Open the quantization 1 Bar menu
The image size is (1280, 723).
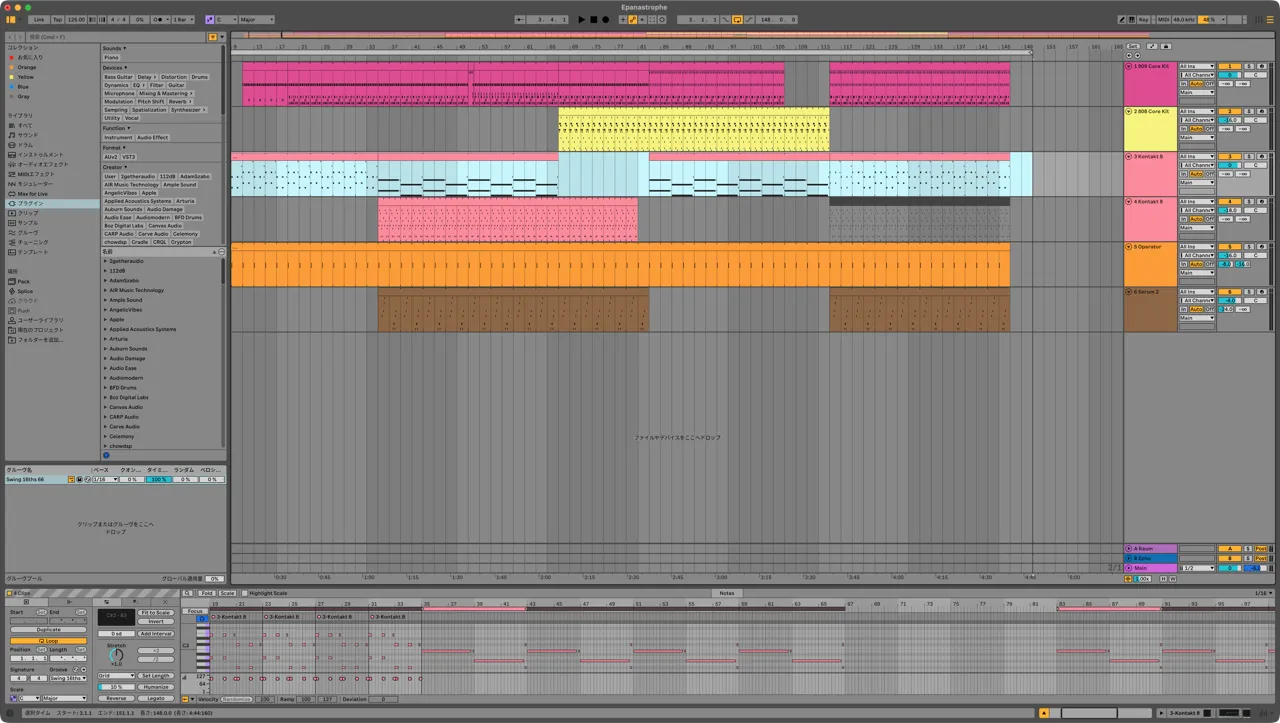pyautogui.click(x=183, y=19)
